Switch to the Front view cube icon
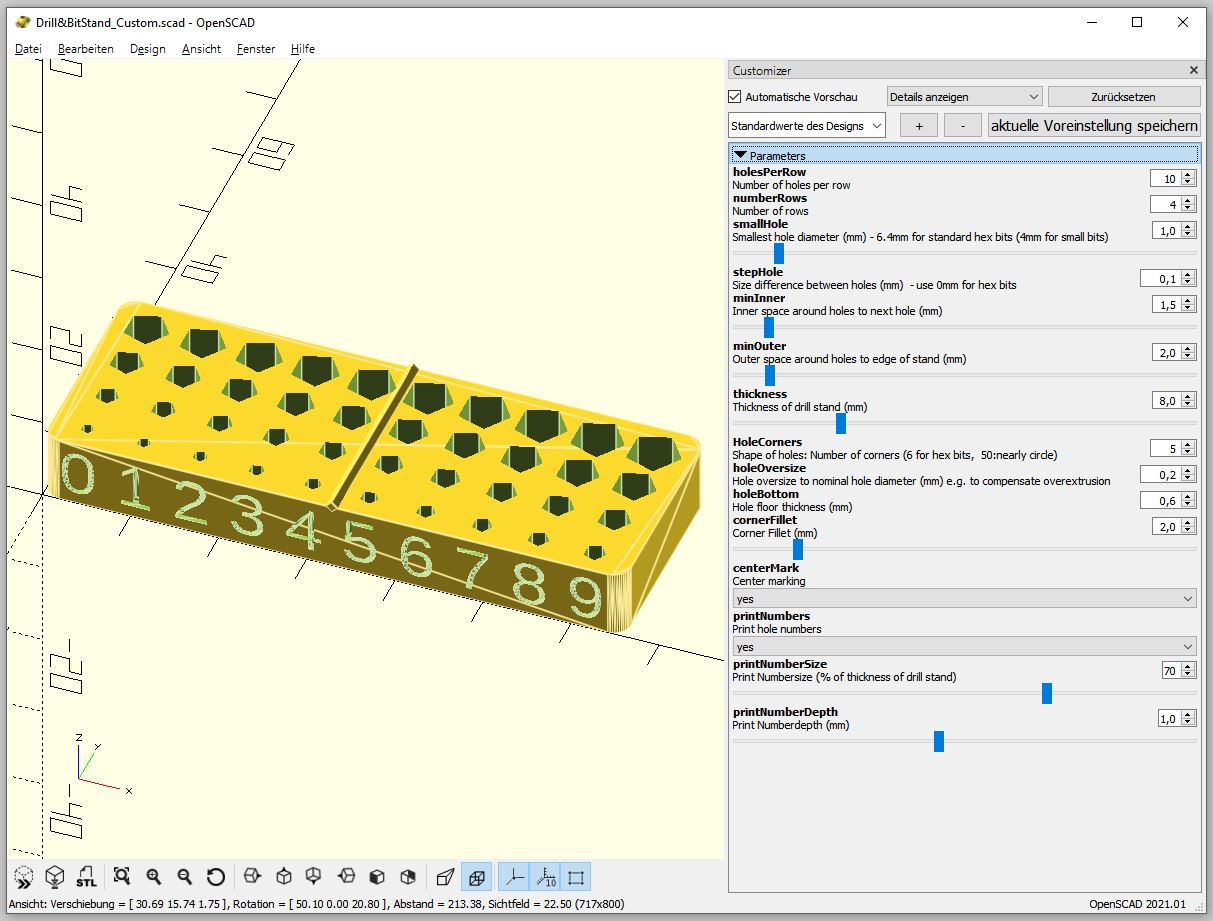This screenshot has width=1213, height=921. (x=377, y=877)
